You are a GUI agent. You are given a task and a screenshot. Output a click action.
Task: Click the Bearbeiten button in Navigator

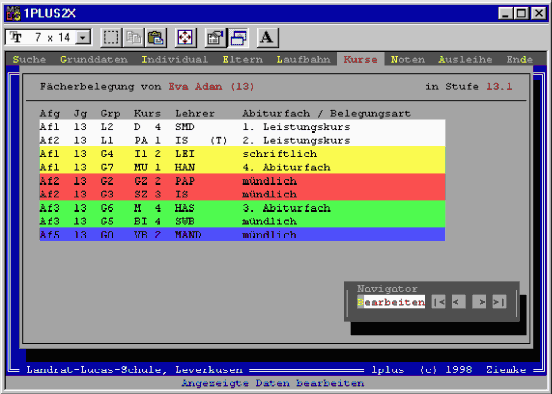pyautogui.click(x=391, y=302)
